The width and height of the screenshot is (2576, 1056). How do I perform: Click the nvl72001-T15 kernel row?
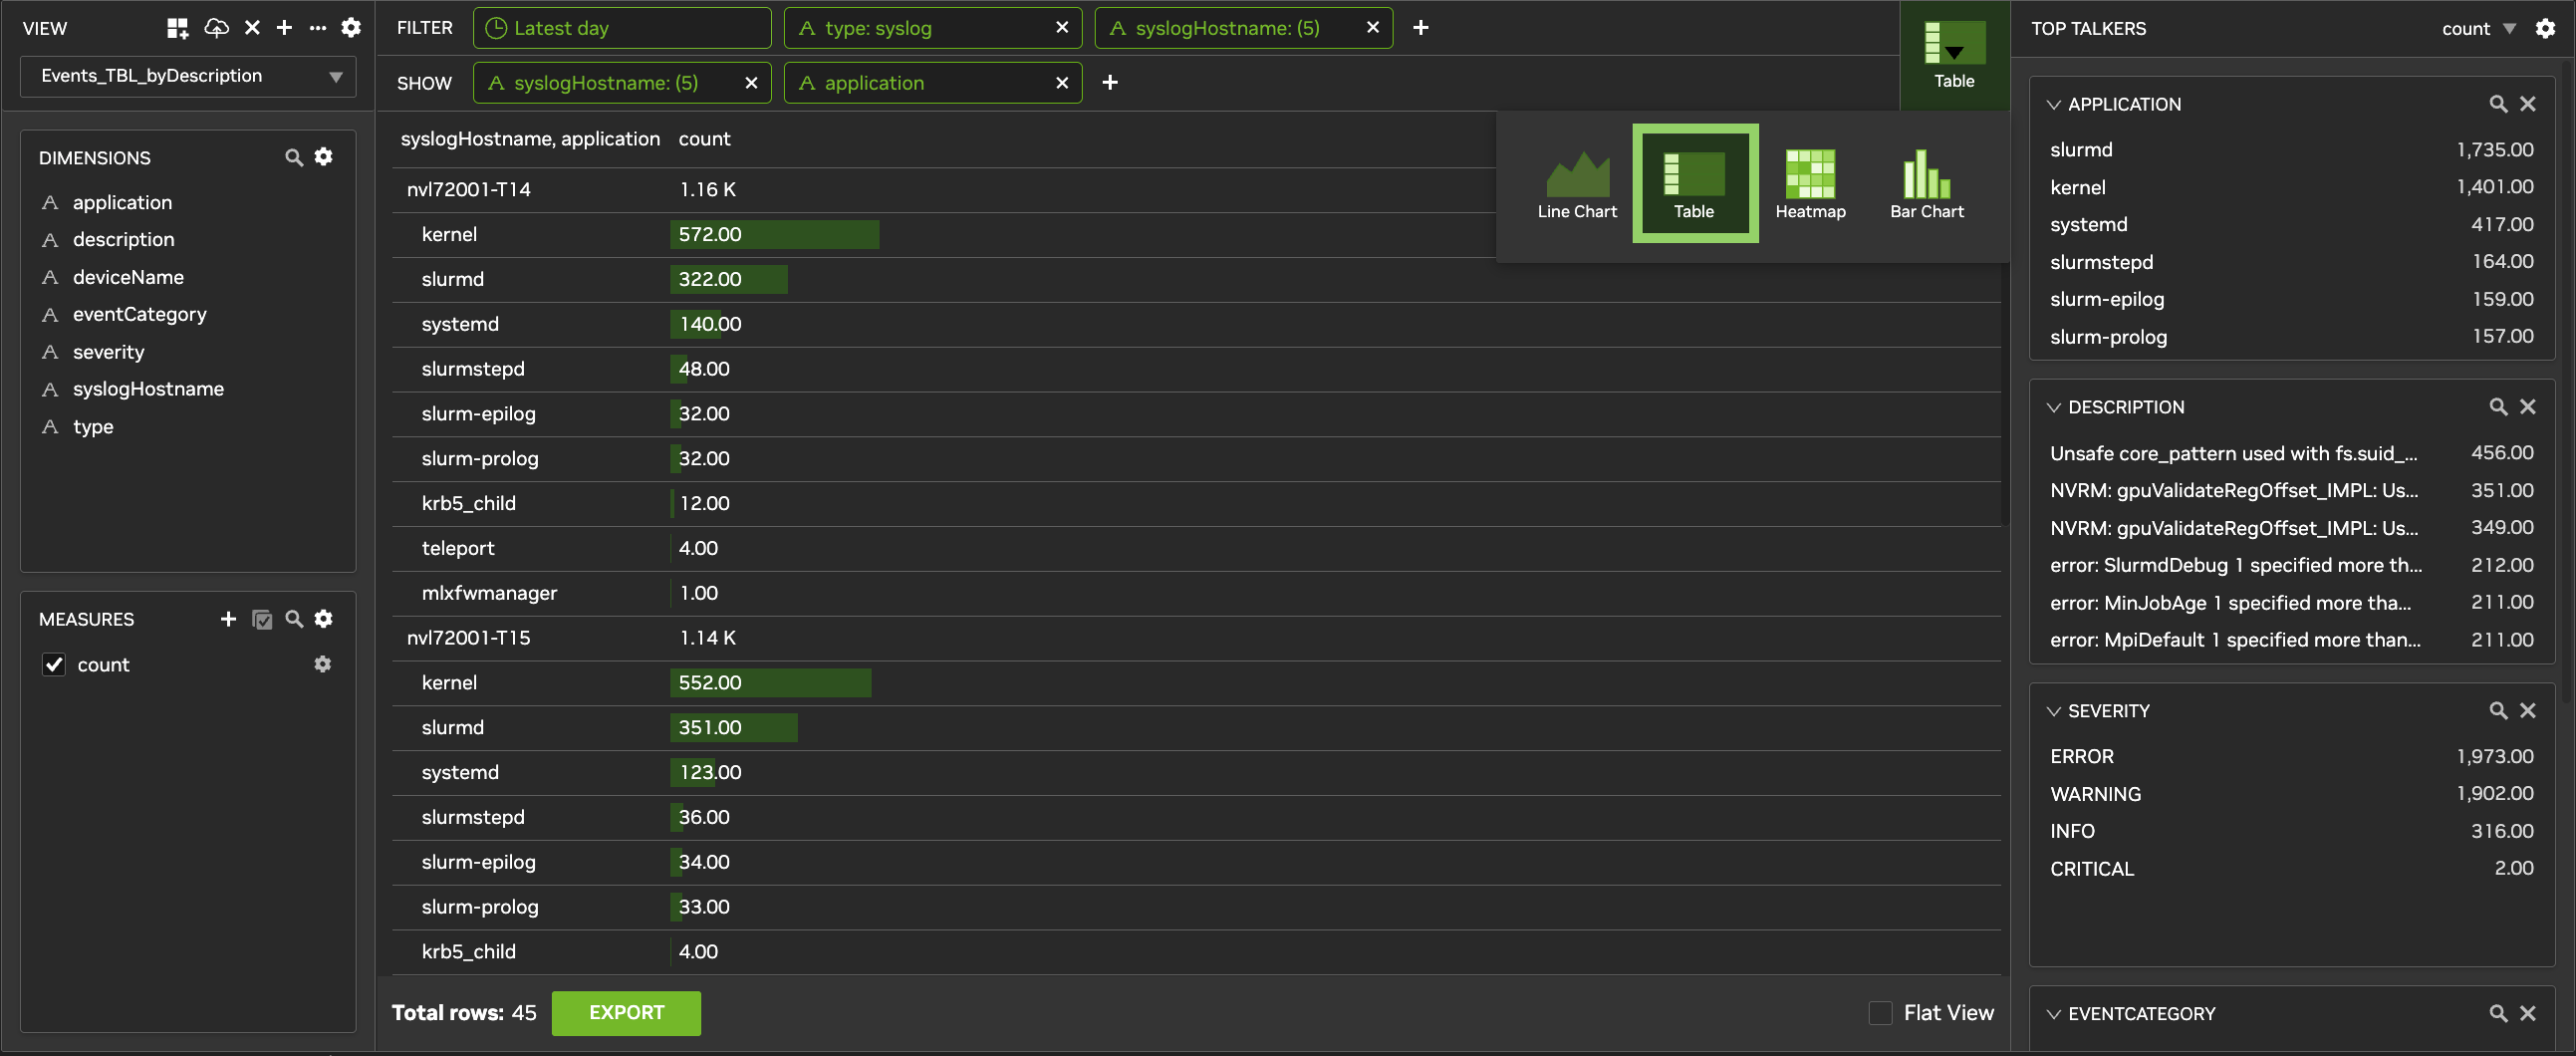(1196, 683)
